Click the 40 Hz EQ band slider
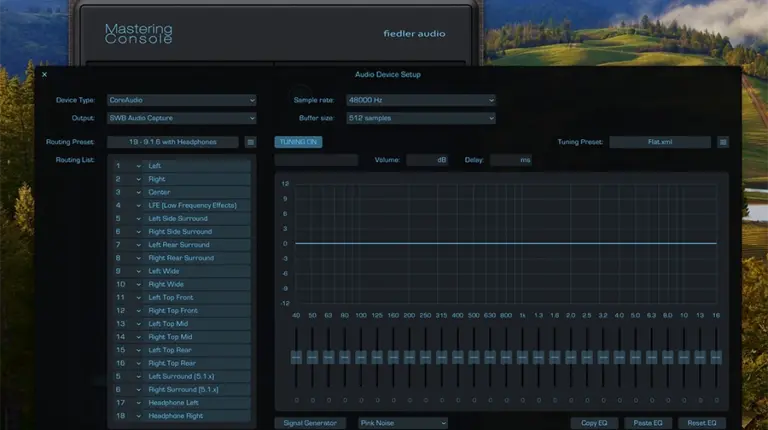This screenshot has width=768, height=430. pyautogui.click(x=296, y=357)
